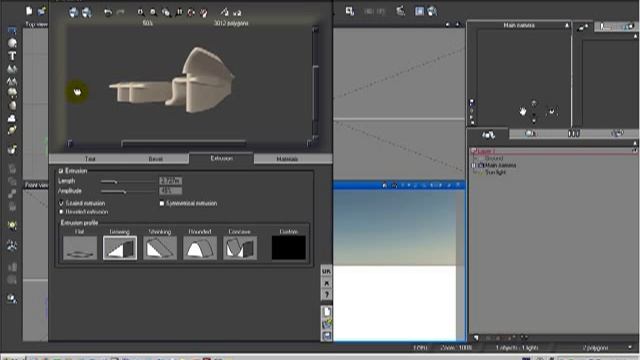Select the Sphere primitive tool in left toolbar

[12, 43]
